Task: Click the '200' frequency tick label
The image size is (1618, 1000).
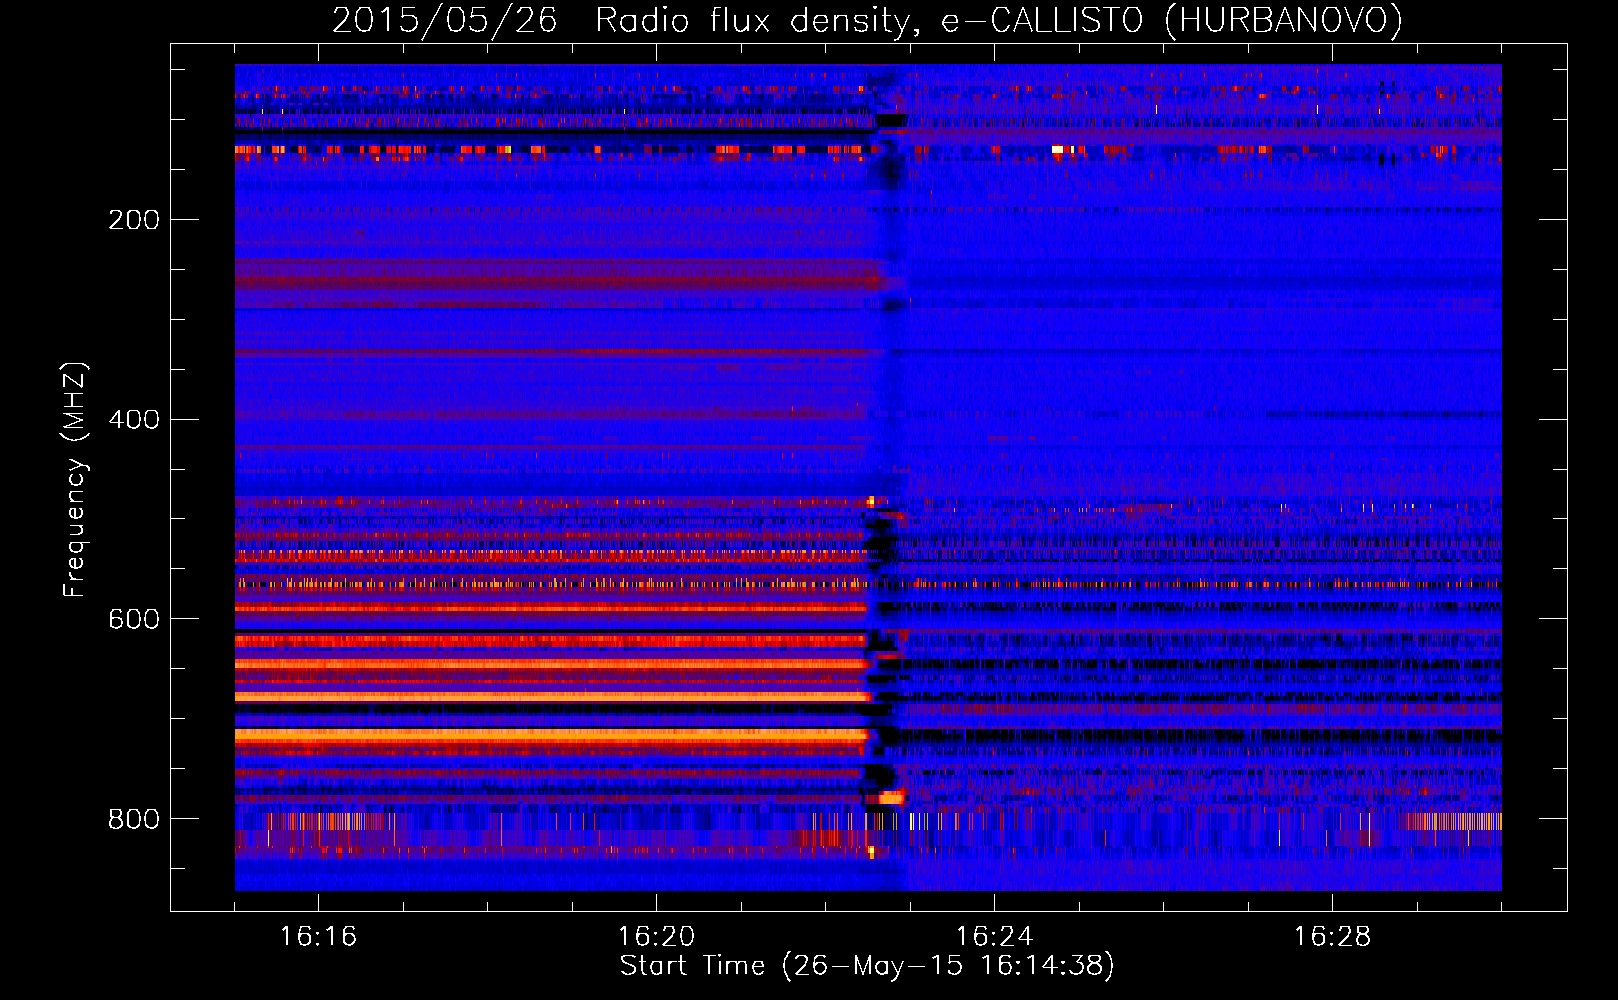Action: (134, 220)
